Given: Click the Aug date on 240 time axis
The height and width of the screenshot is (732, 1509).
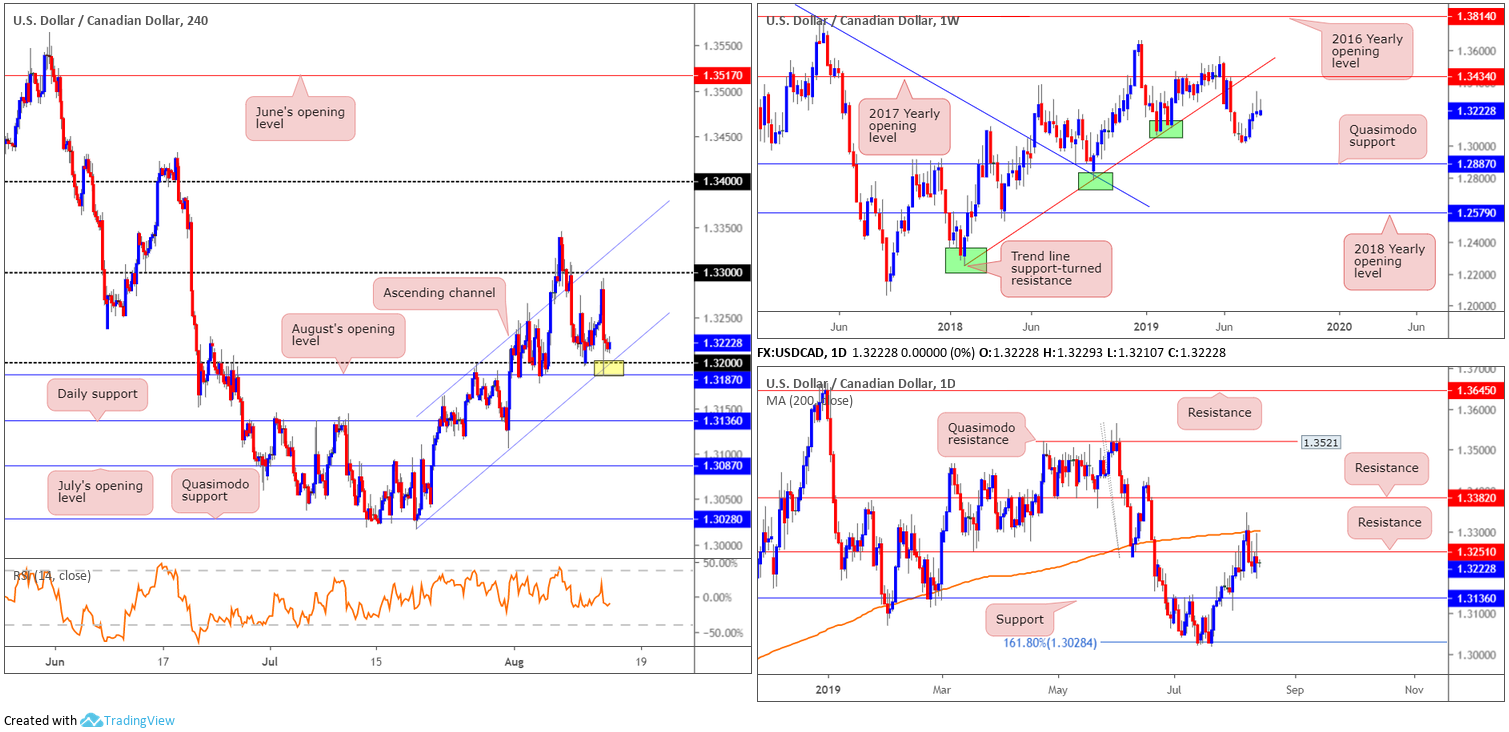Looking at the screenshot, I should pyautogui.click(x=514, y=661).
